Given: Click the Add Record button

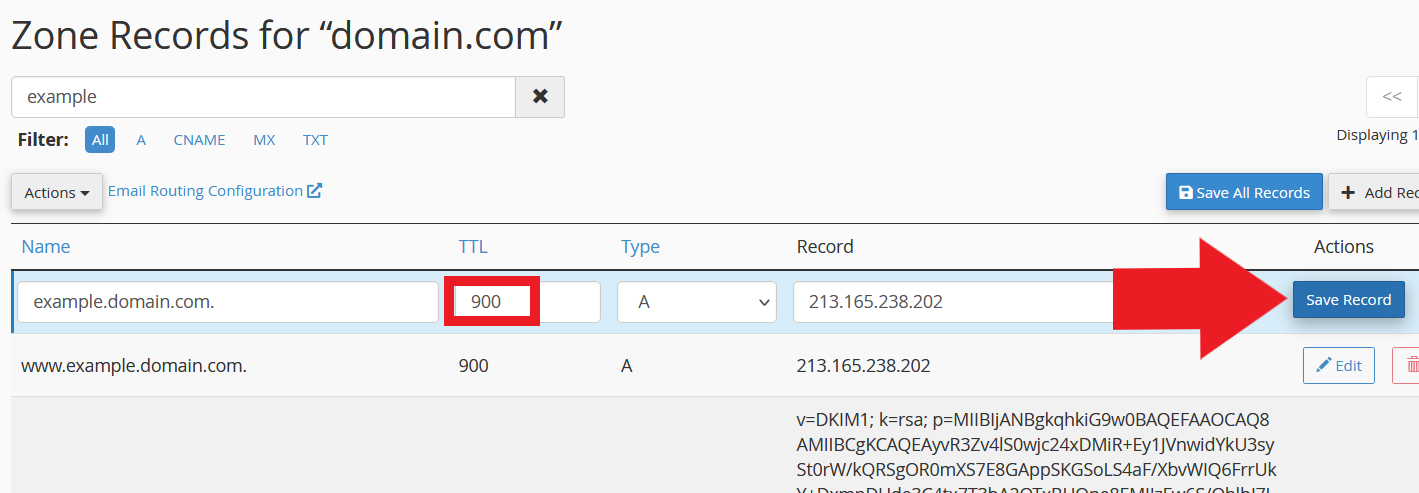Looking at the screenshot, I should click(1375, 192).
